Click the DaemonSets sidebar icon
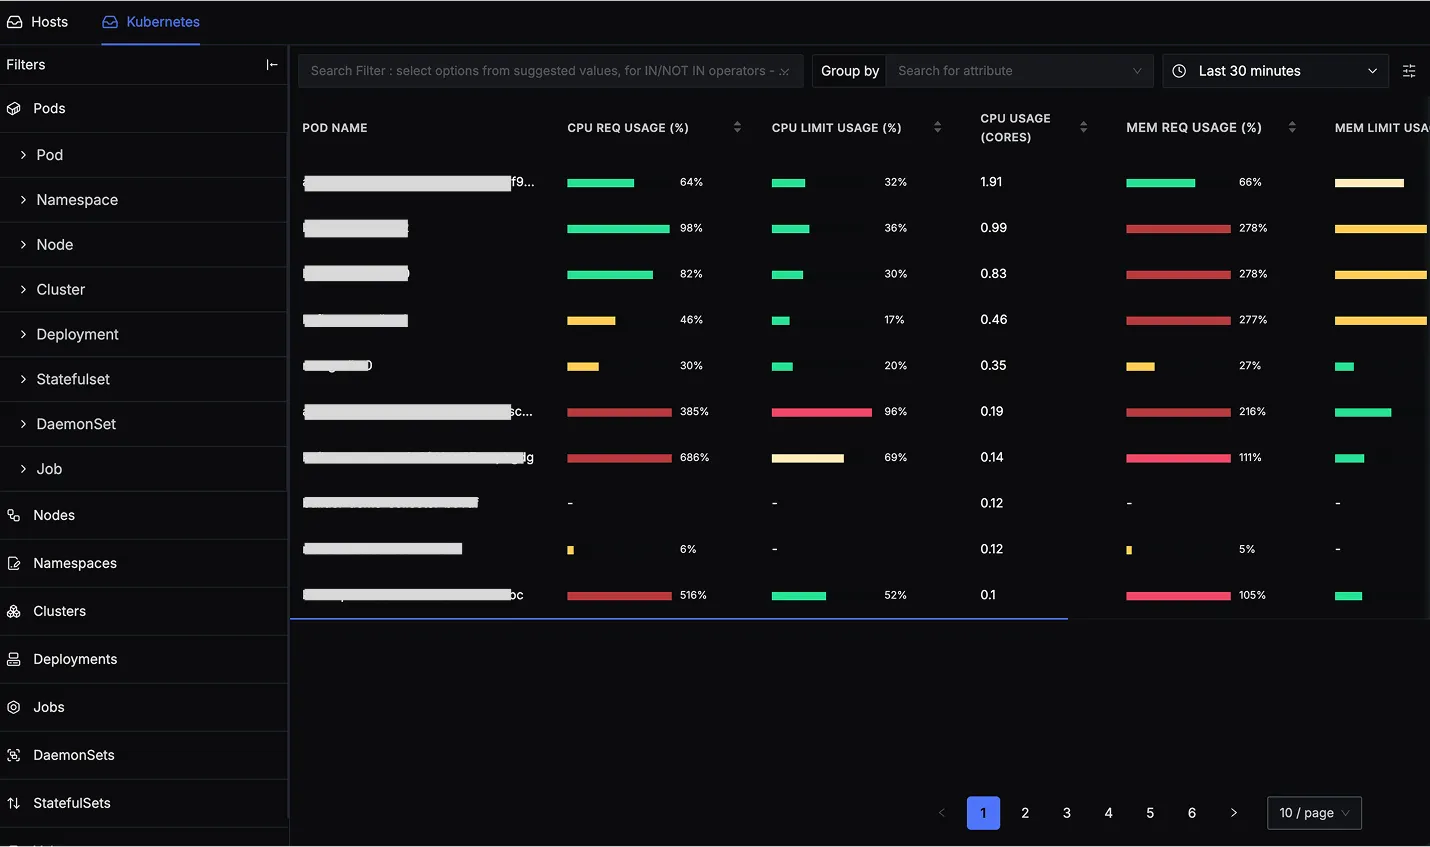Image resolution: width=1430 pixels, height=847 pixels. point(14,755)
